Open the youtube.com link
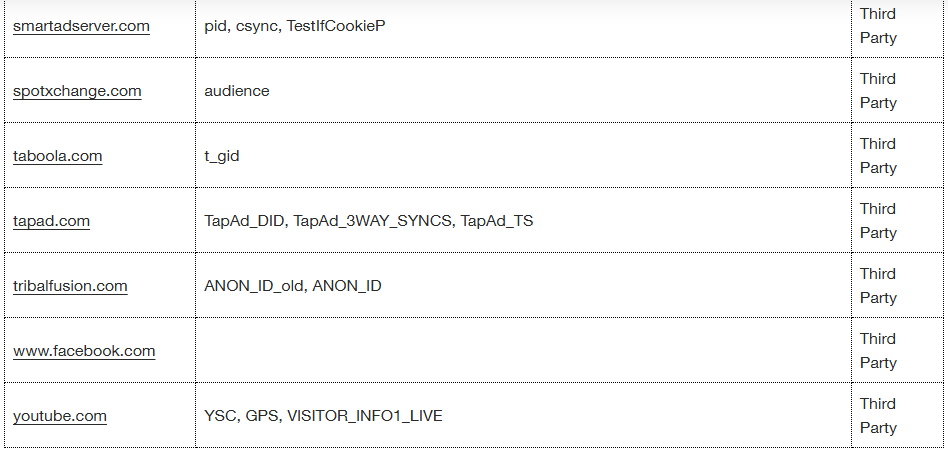The height and width of the screenshot is (453, 948). point(60,416)
